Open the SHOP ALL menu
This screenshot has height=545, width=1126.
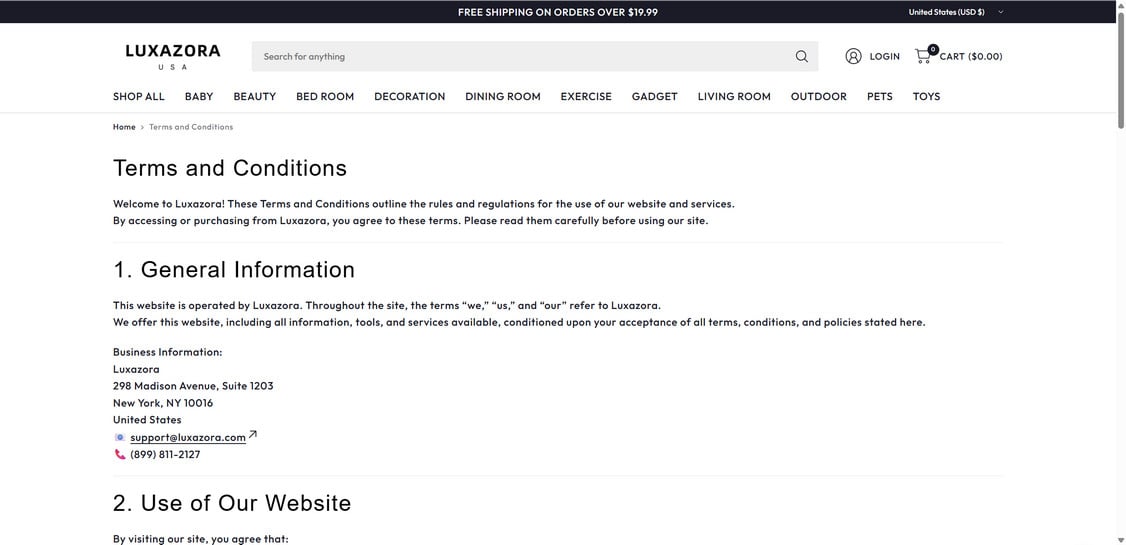139,96
